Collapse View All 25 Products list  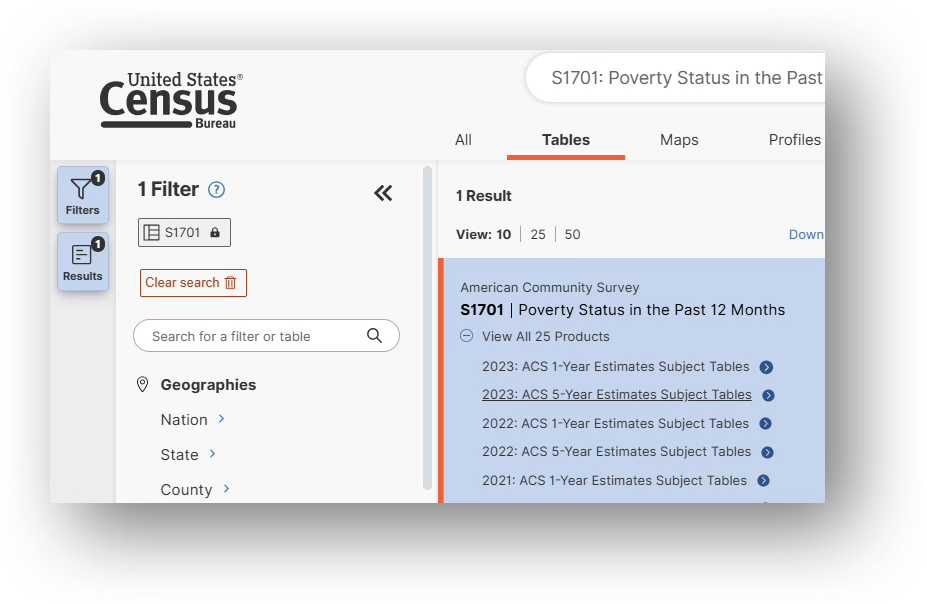(535, 336)
